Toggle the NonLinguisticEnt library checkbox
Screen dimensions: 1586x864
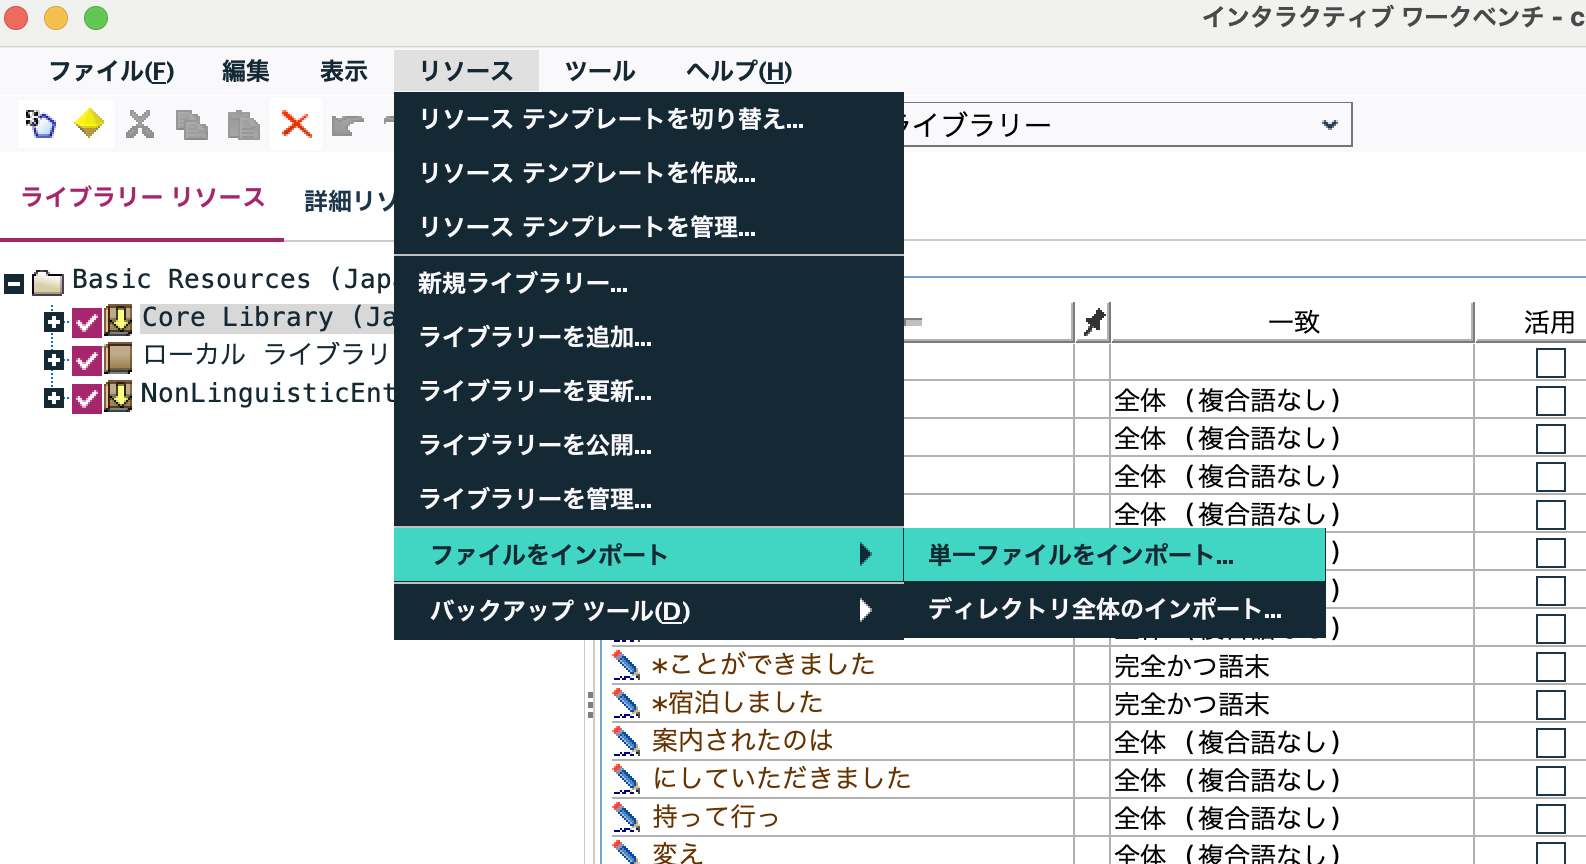pos(87,398)
